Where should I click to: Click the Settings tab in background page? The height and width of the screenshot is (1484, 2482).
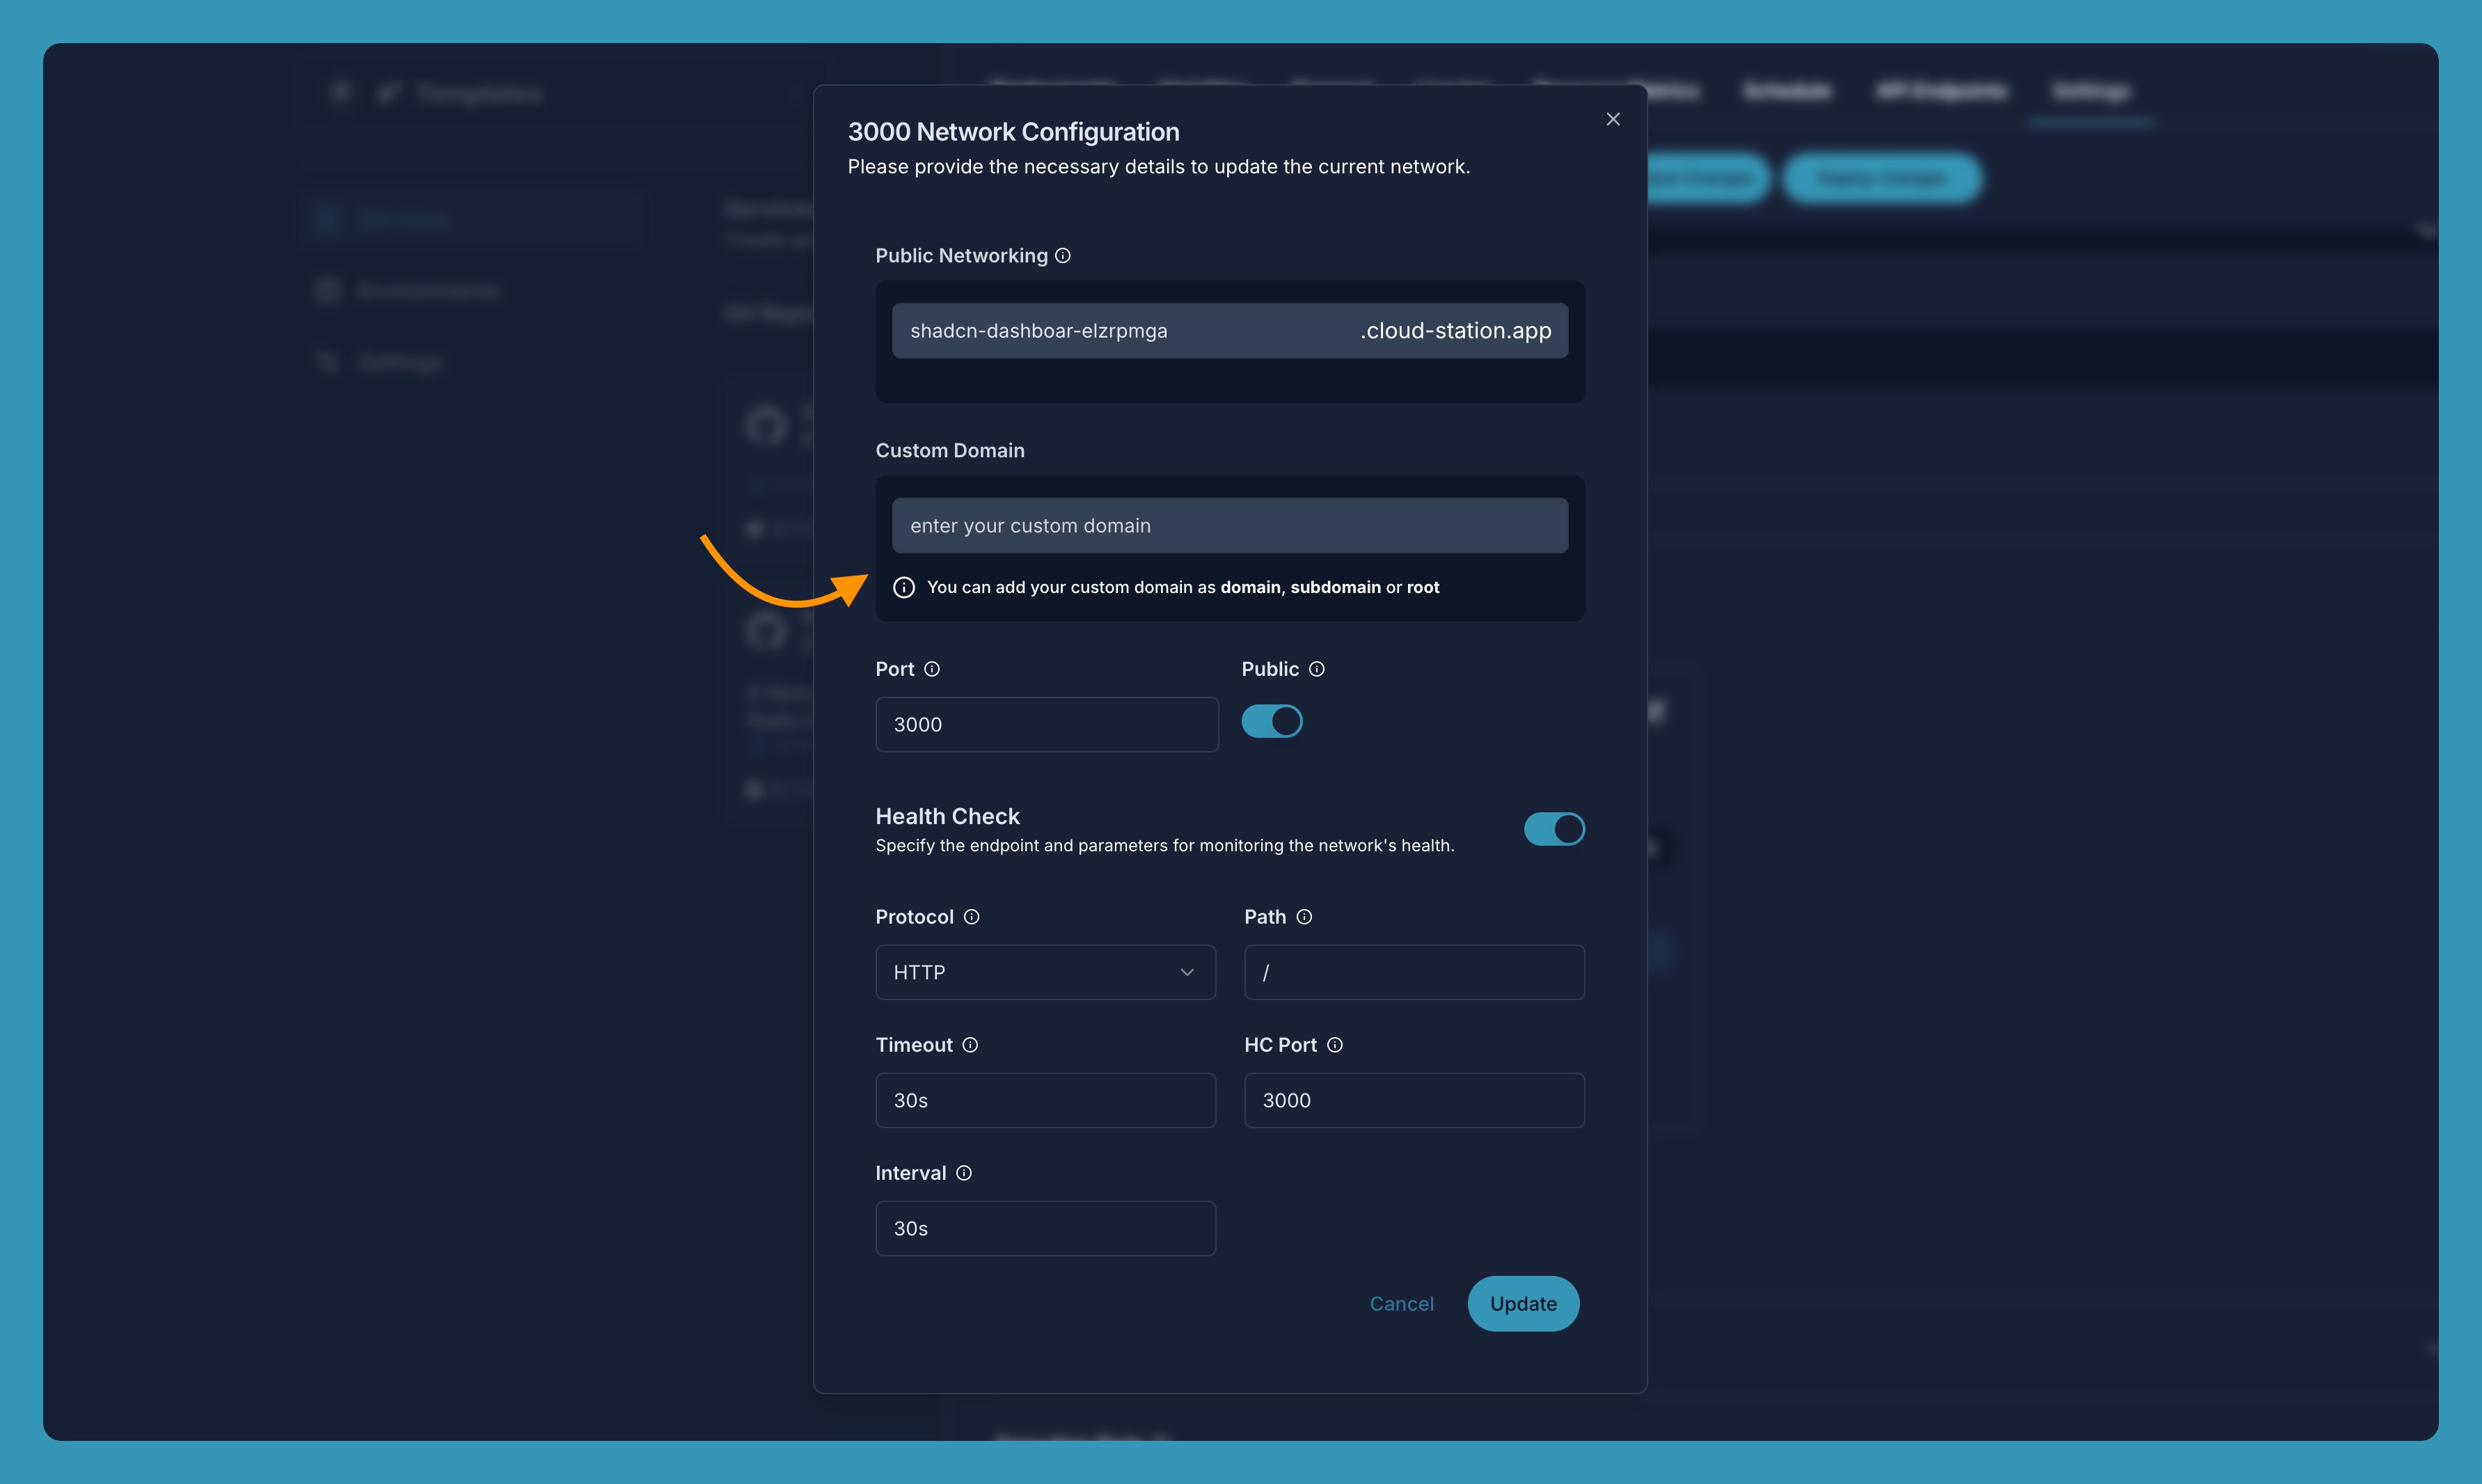[2090, 92]
